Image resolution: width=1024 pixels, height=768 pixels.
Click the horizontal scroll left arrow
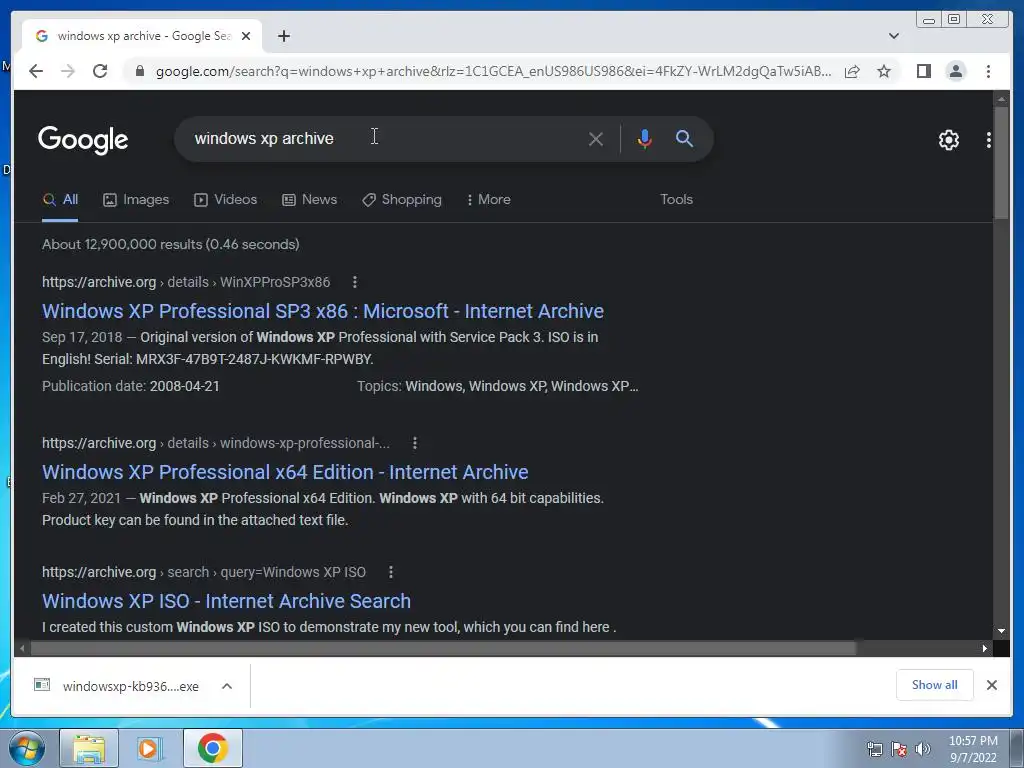(22, 648)
